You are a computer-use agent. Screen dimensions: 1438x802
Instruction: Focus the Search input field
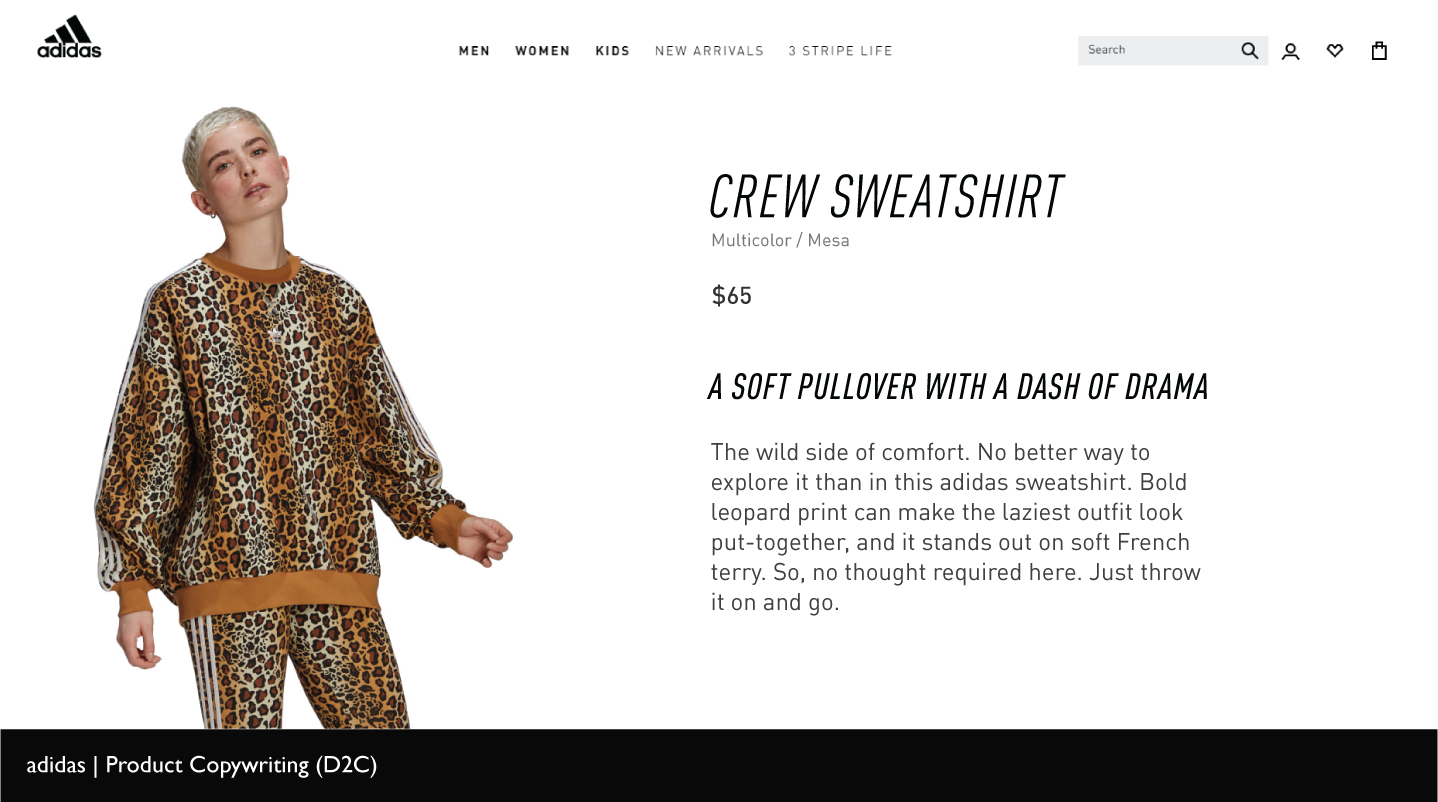click(1158, 51)
